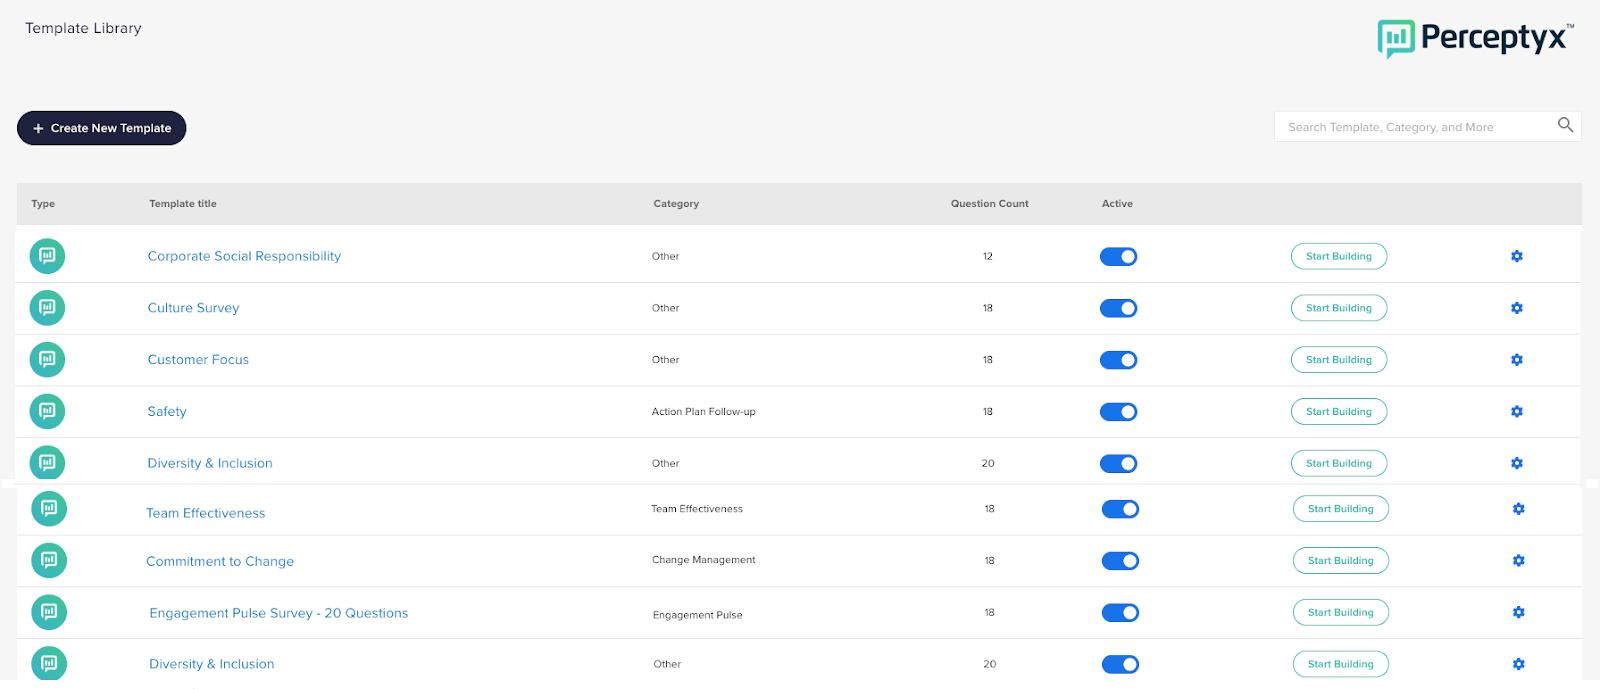Image resolution: width=1600 pixels, height=689 pixels.
Task: Click the Category column header
Action: pyautogui.click(x=676, y=204)
